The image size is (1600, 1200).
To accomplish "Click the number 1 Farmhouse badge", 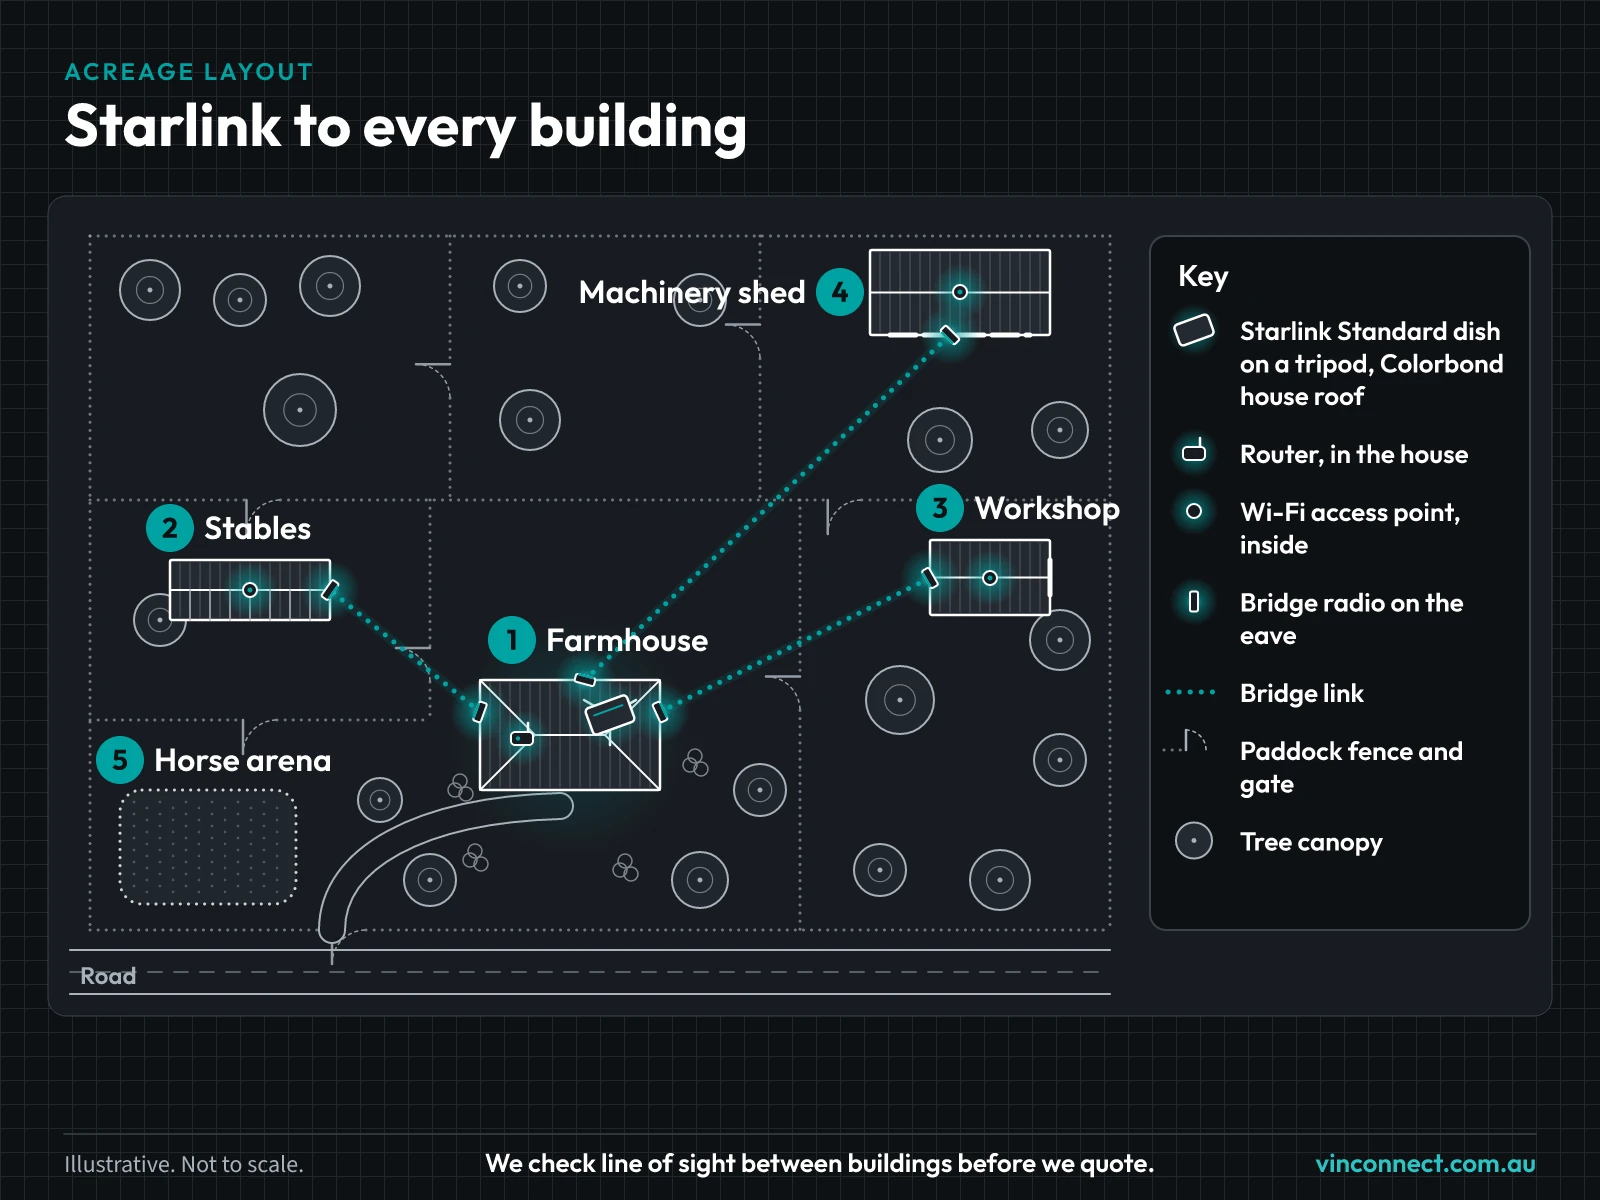I will (x=512, y=640).
